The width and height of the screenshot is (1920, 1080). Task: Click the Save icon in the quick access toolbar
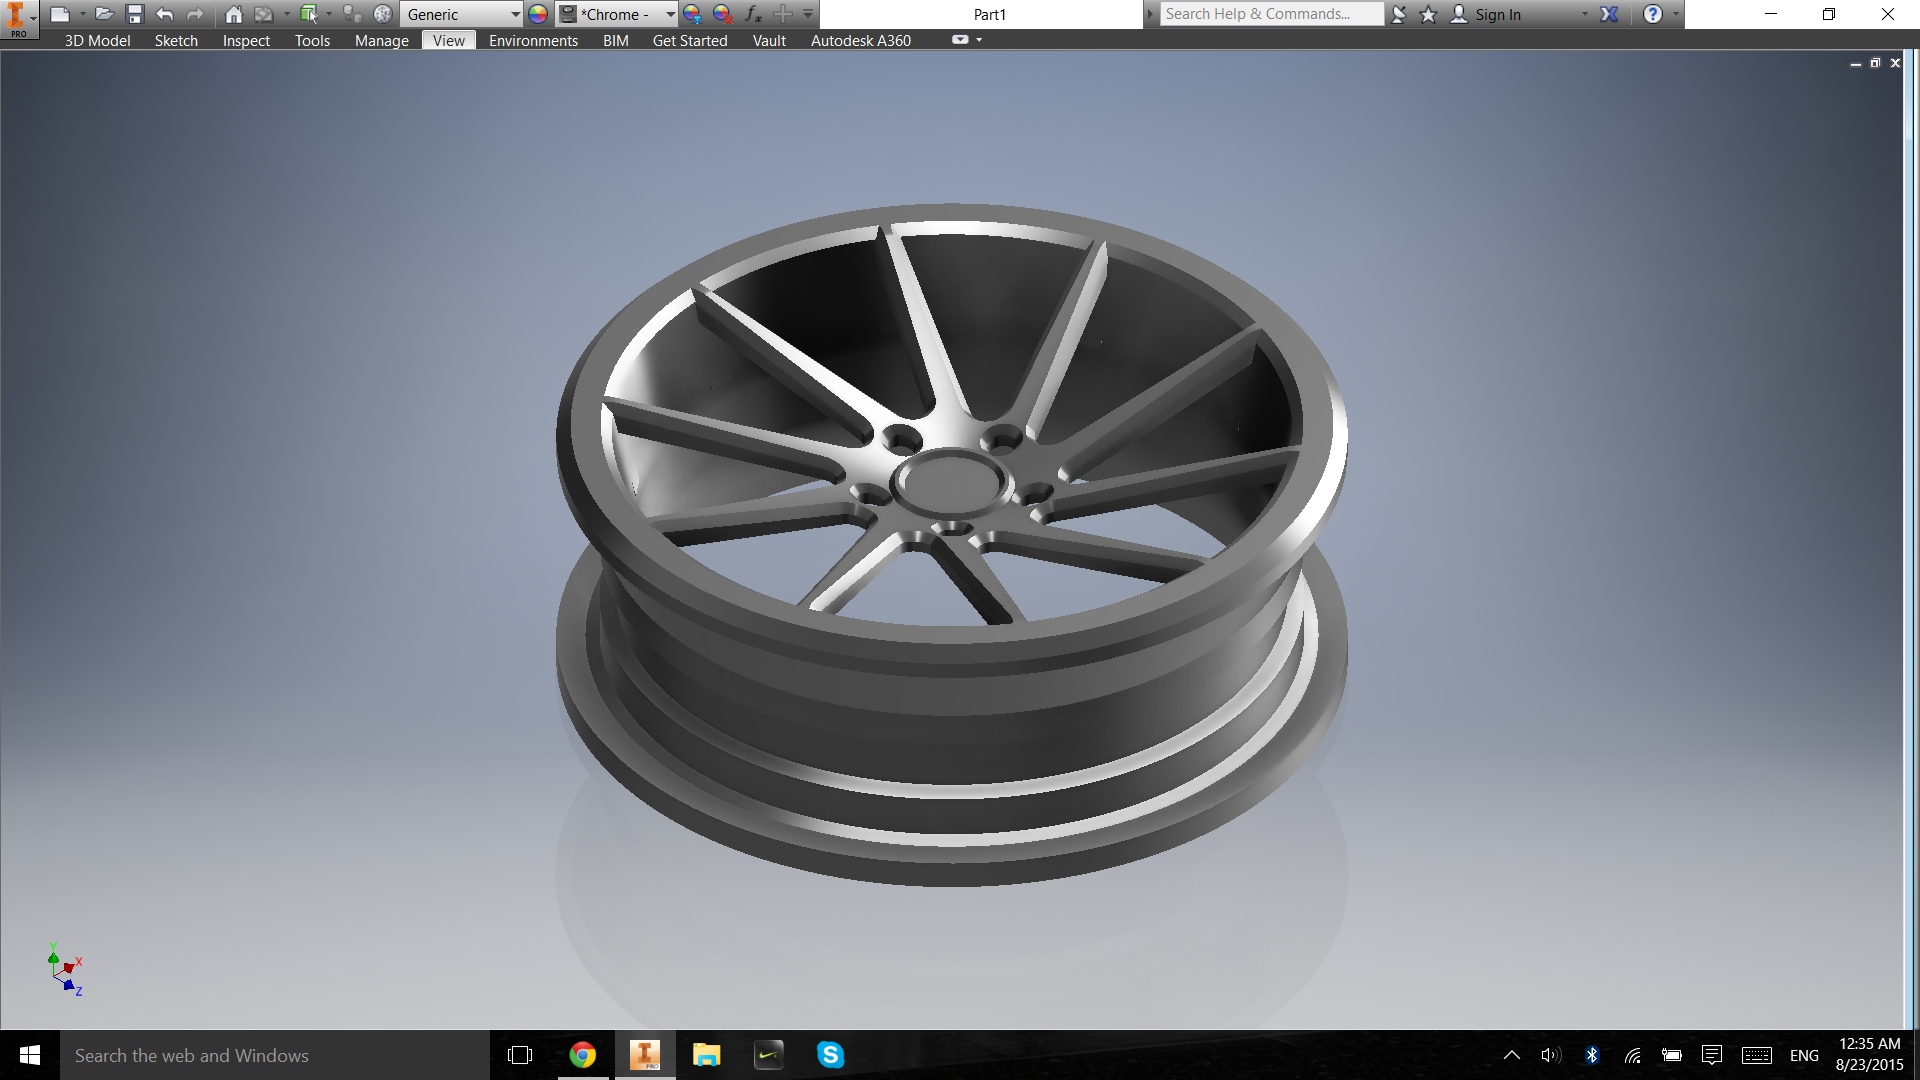[x=135, y=14]
